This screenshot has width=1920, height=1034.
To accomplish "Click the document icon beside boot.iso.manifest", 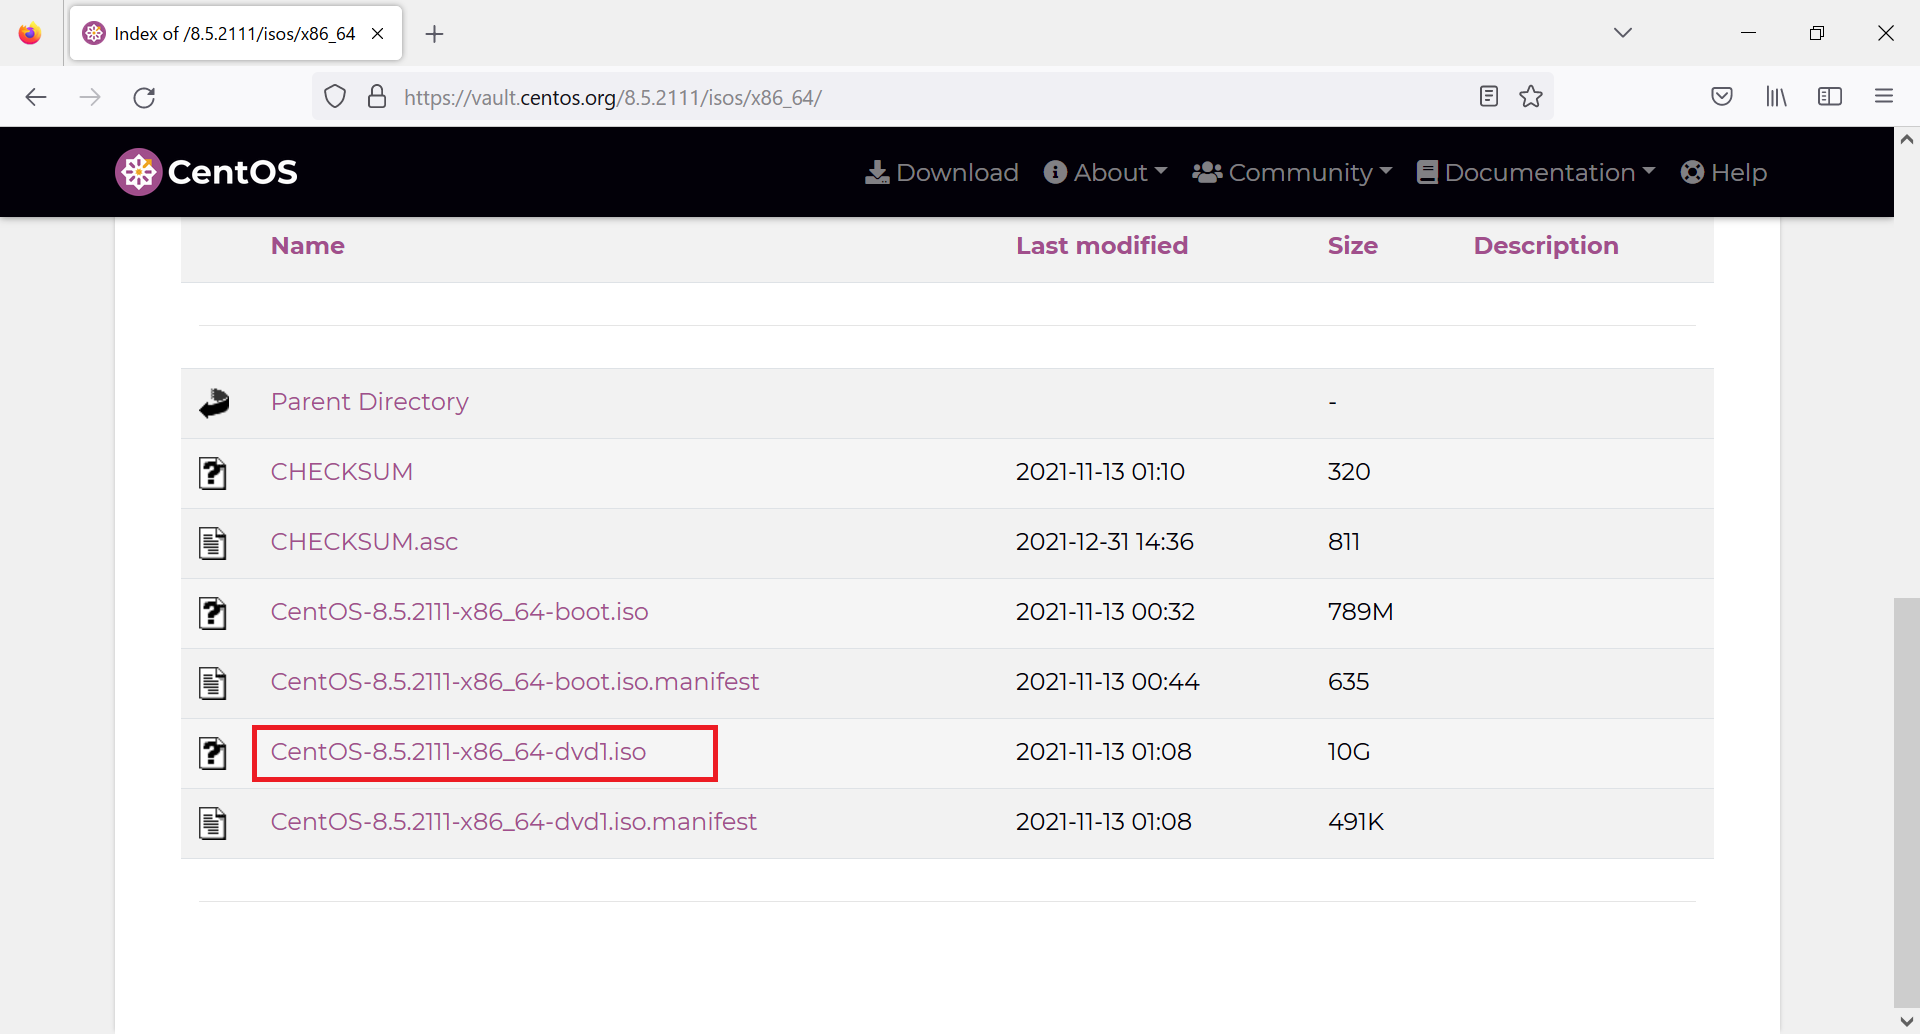I will click(213, 683).
